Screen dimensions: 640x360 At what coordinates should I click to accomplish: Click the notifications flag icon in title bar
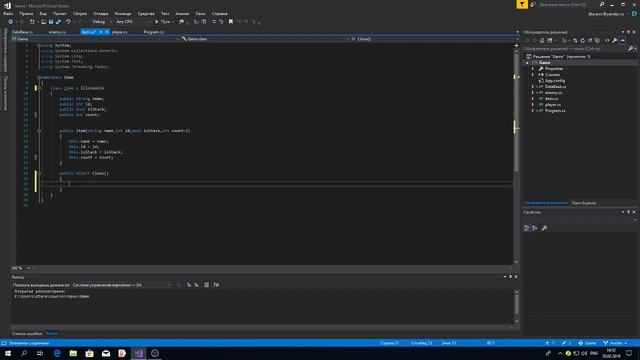coord(522,4)
